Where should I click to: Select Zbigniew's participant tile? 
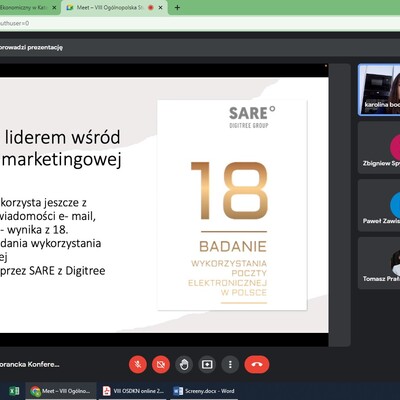[x=379, y=148]
